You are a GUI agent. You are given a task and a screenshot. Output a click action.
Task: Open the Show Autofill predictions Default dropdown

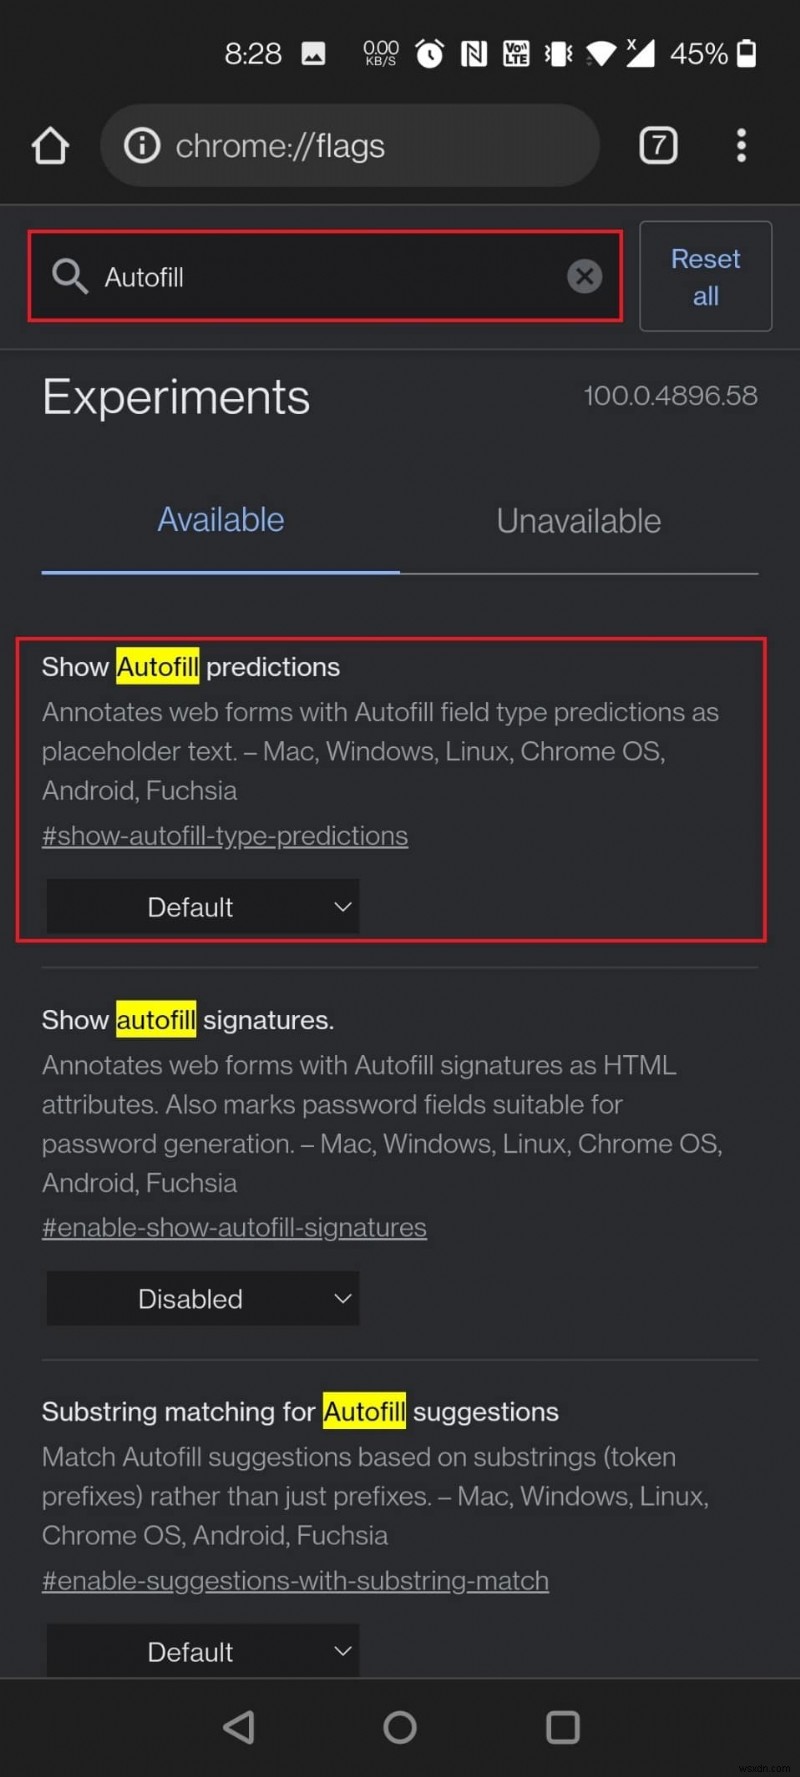pos(202,906)
